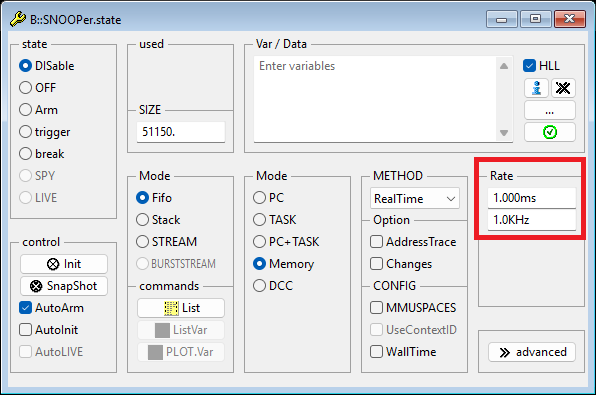Close the SNOOPer.state window
The height and width of the screenshot is (395, 596).
click(569, 19)
